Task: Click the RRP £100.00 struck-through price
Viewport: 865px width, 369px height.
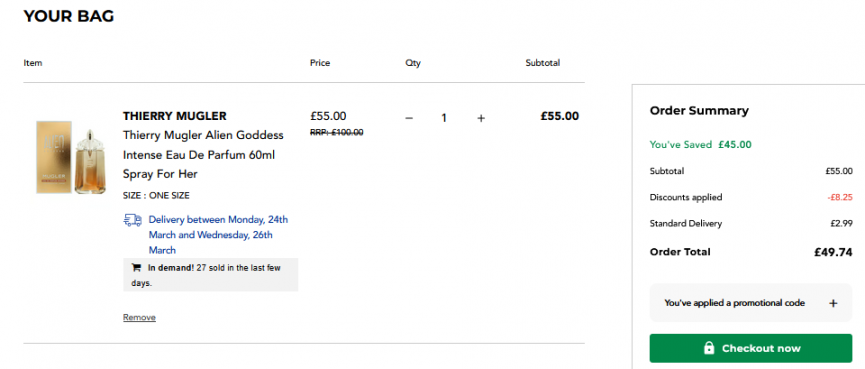Action: click(x=337, y=132)
